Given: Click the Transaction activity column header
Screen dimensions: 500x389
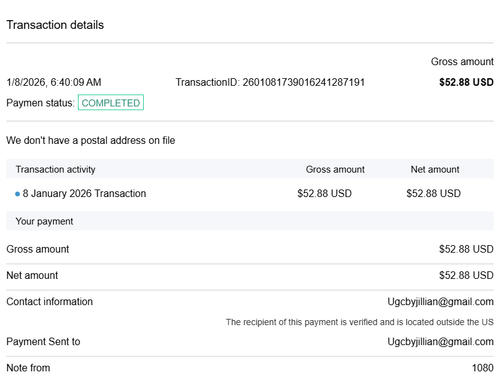Looking at the screenshot, I should coord(56,169).
